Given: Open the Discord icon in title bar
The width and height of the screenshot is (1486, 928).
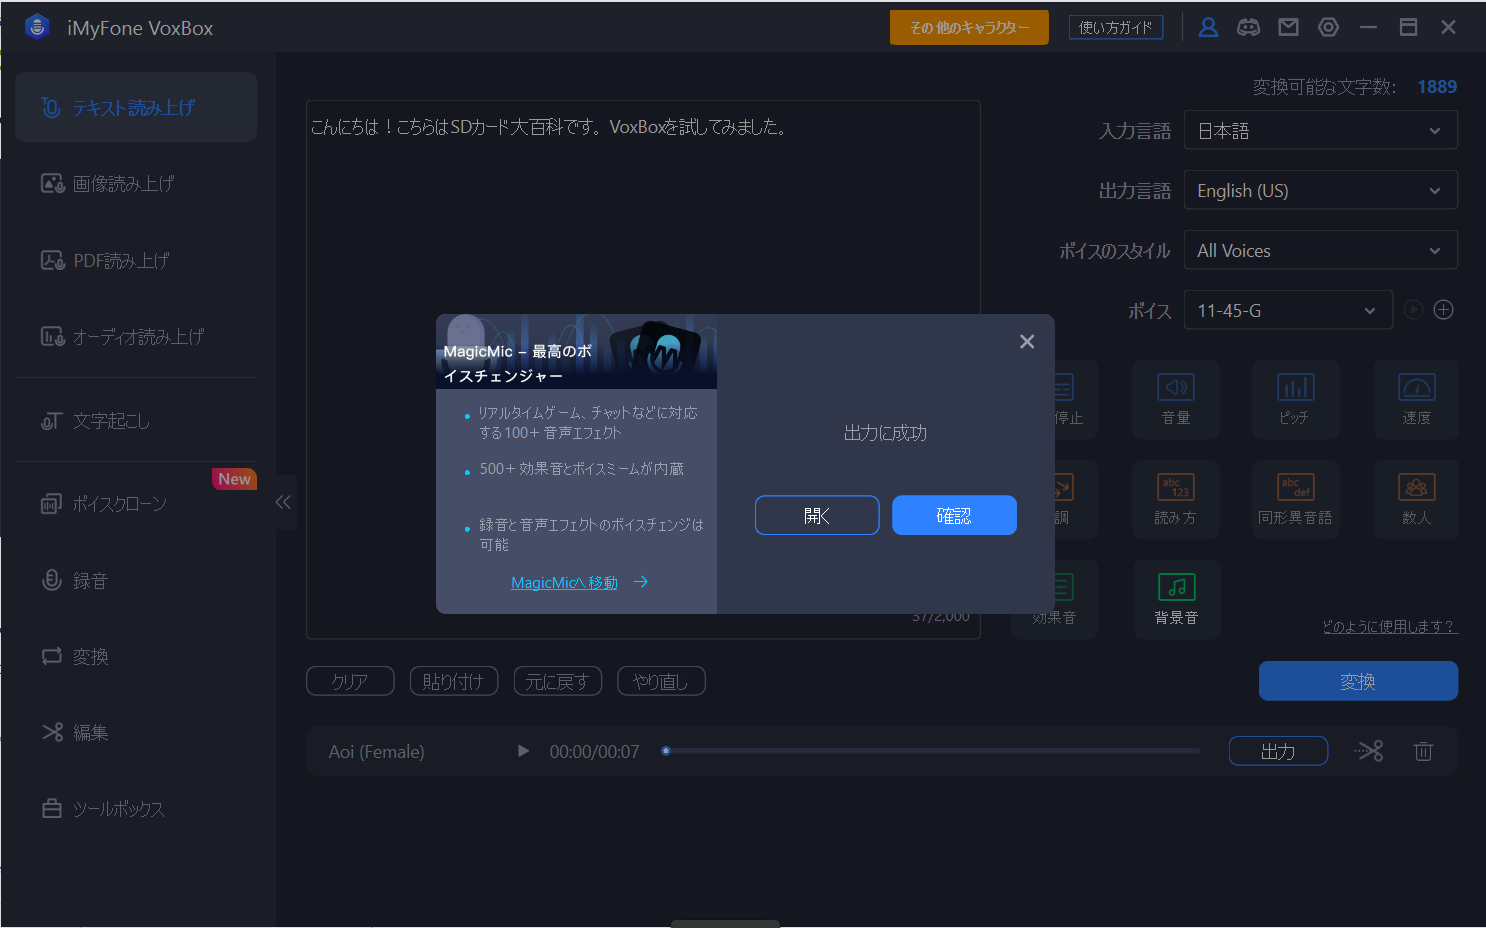Looking at the screenshot, I should [x=1248, y=28].
